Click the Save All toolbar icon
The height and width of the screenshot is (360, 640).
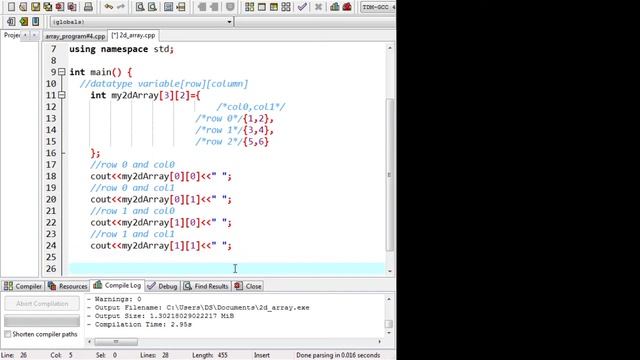(x=48, y=7)
